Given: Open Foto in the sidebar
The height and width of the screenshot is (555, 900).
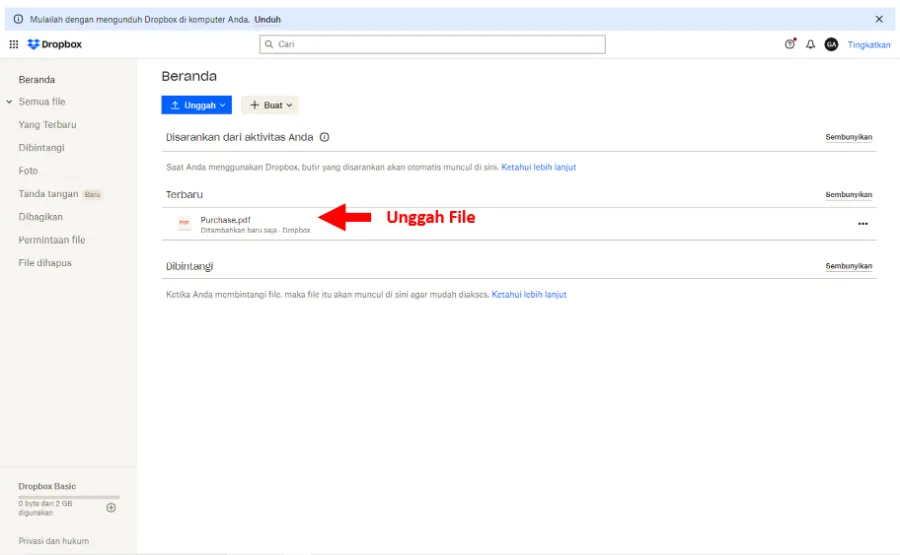Looking at the screenshot, I should [28, 170].
